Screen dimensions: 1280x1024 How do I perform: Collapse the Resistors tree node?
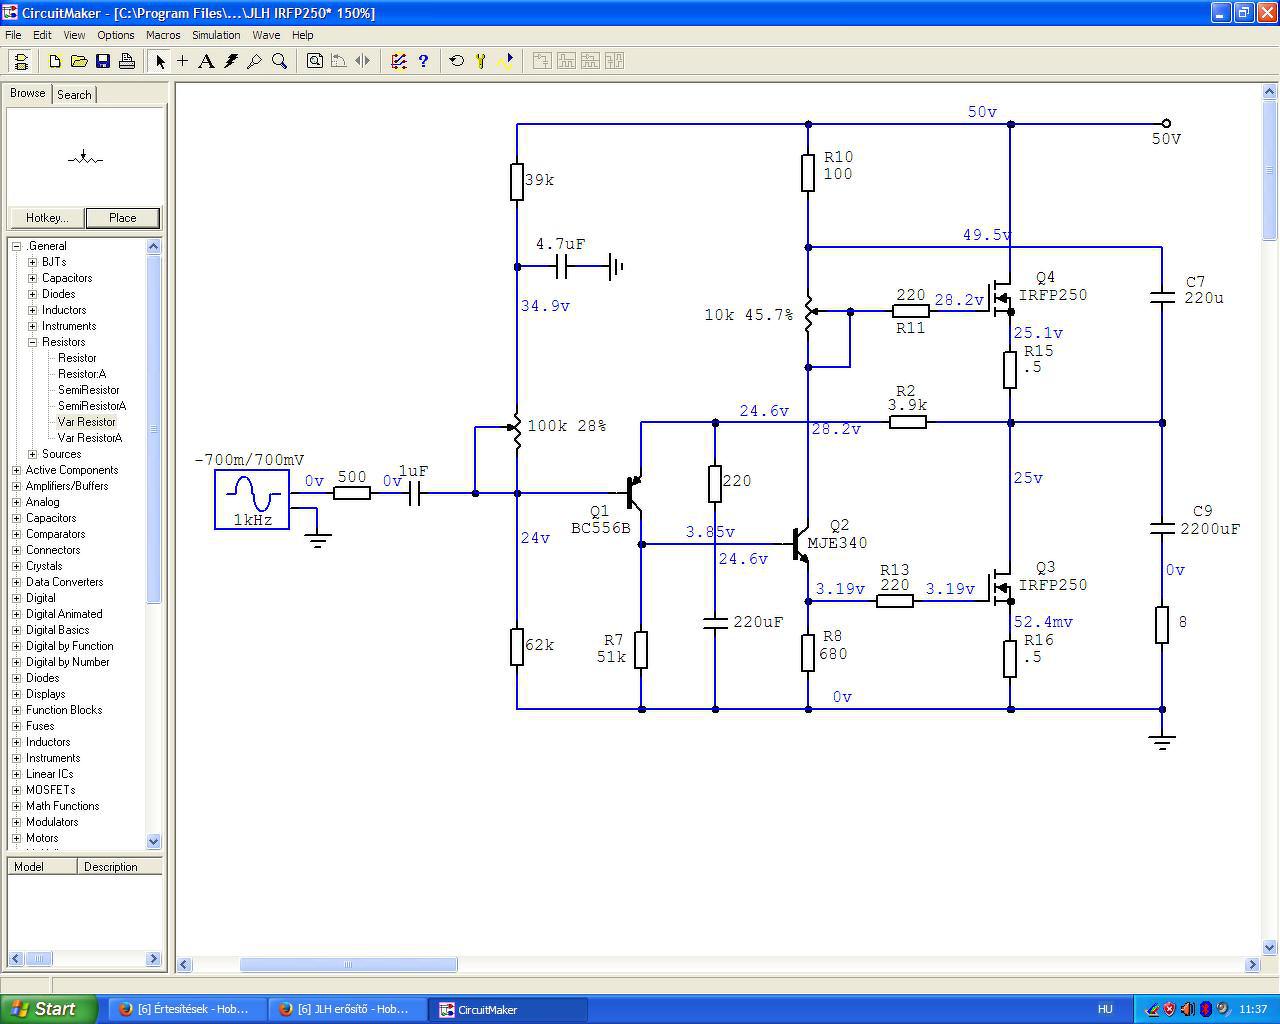click(x=33, y=342)
